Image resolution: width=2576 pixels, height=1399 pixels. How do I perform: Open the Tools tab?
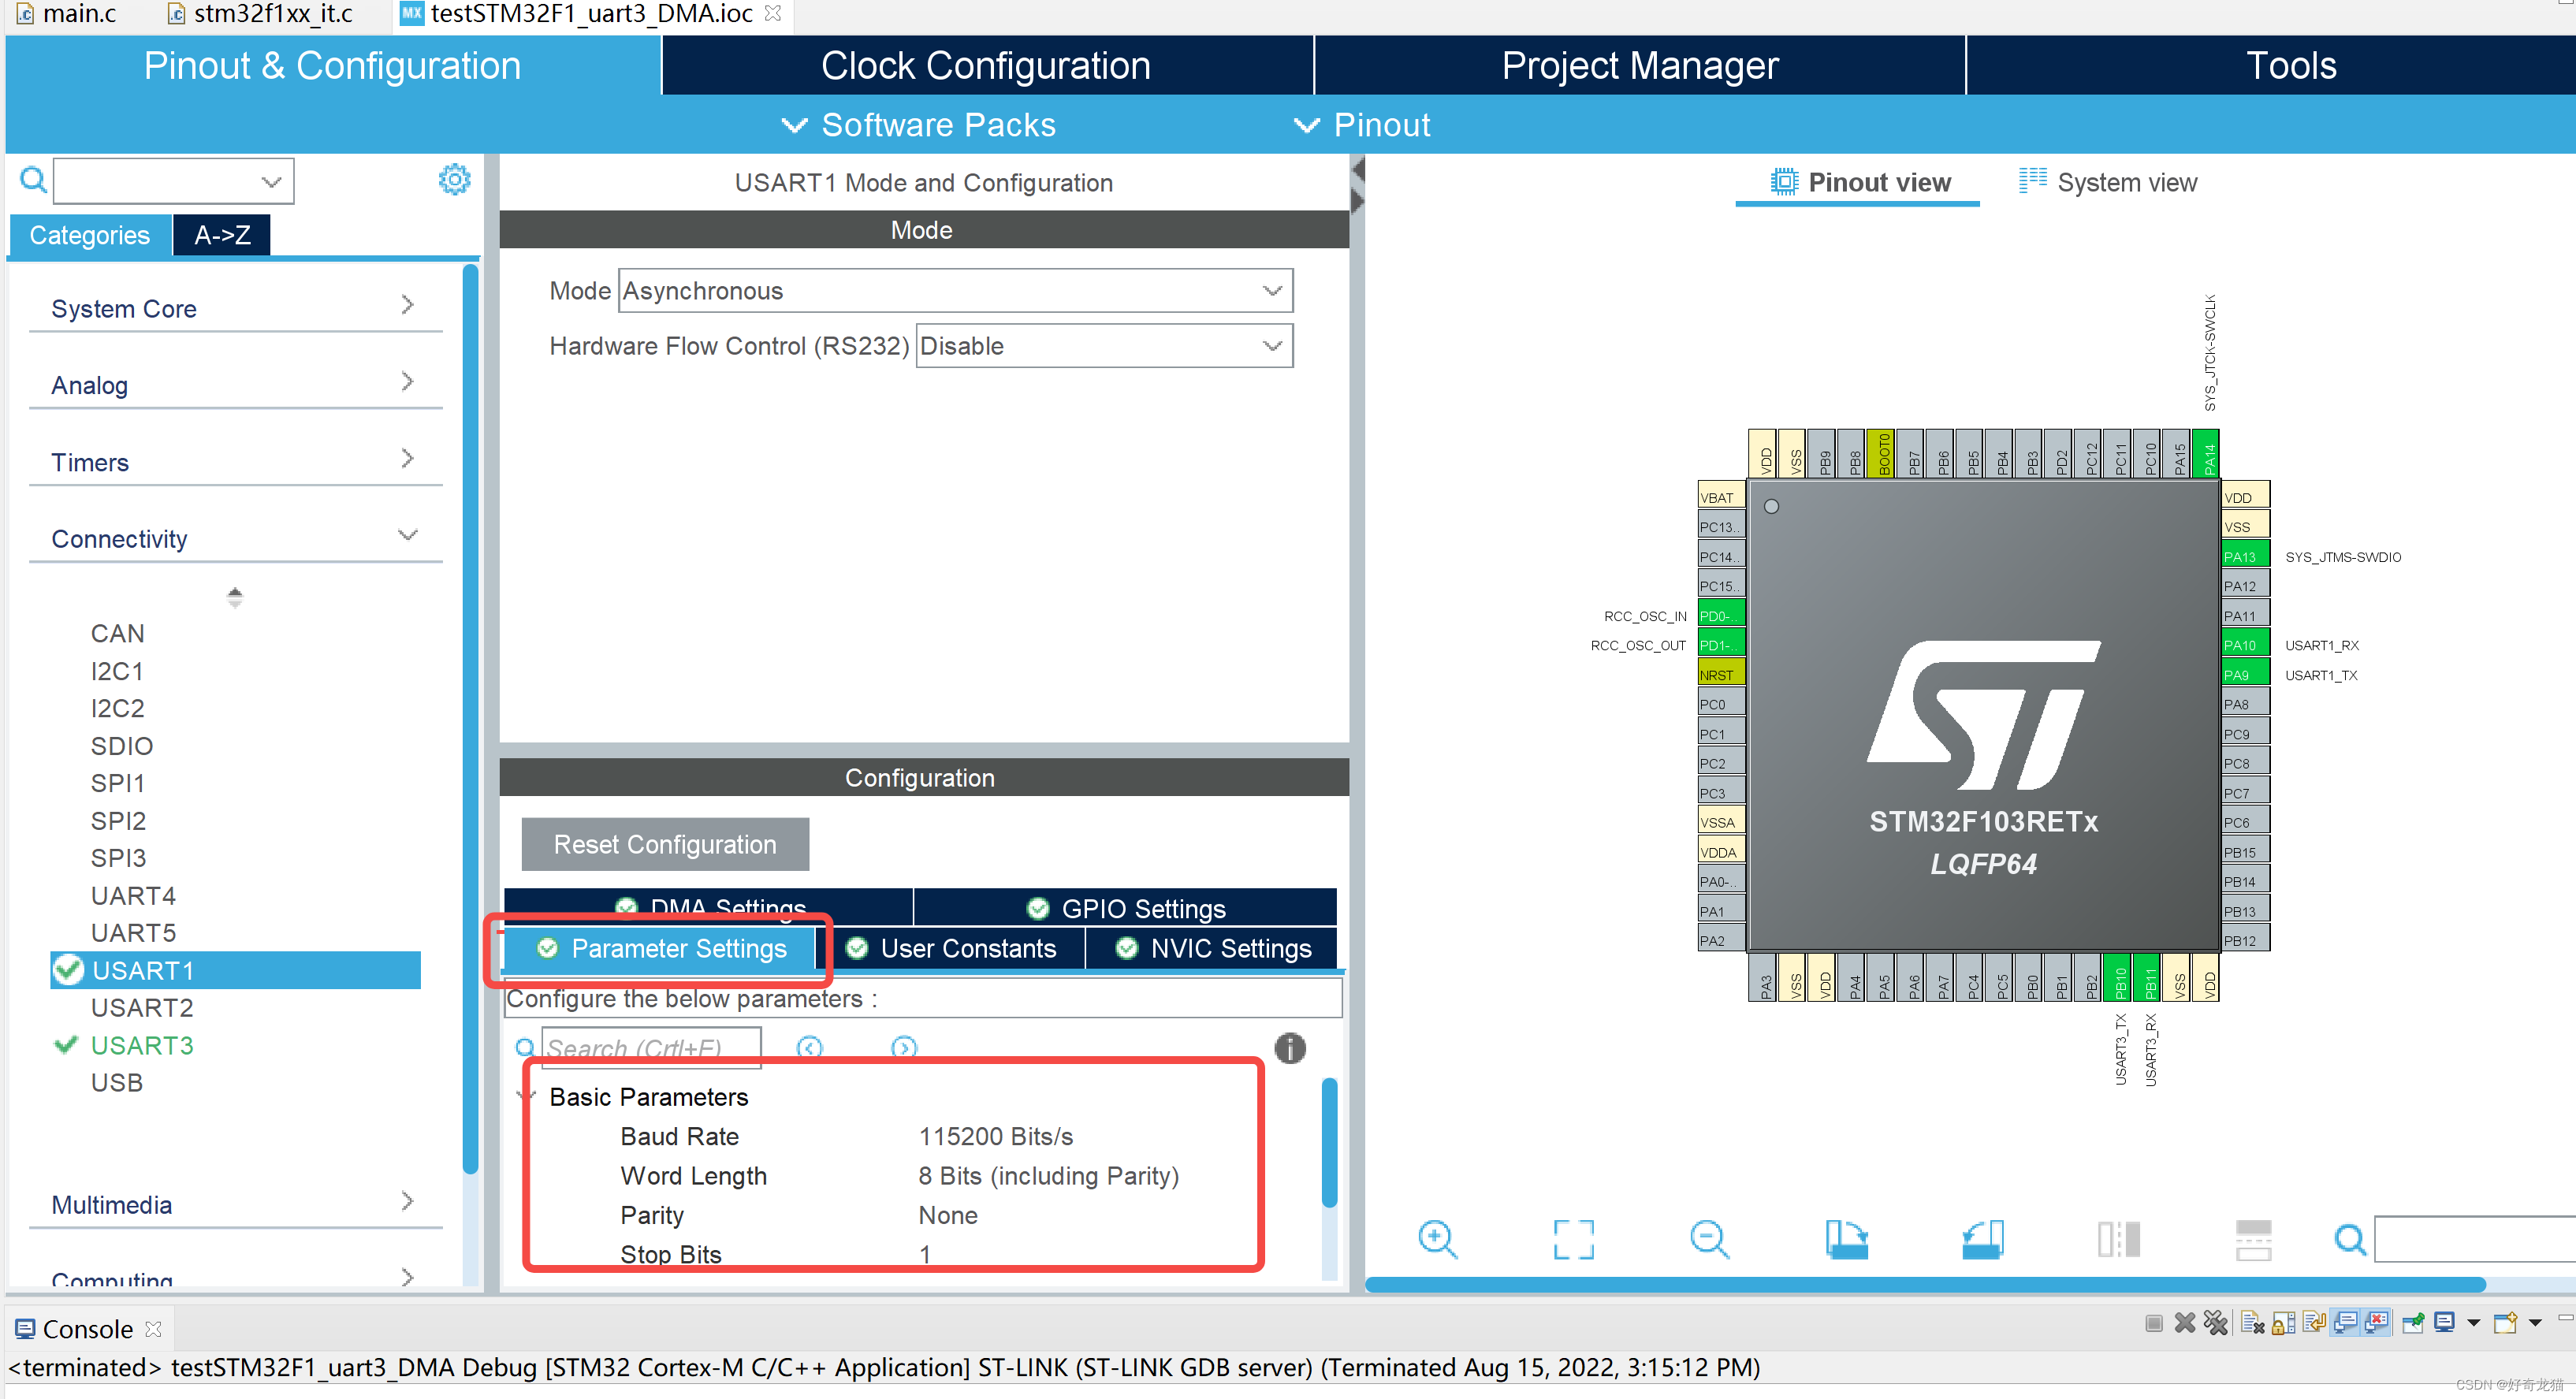click(x=2290, y=65)
